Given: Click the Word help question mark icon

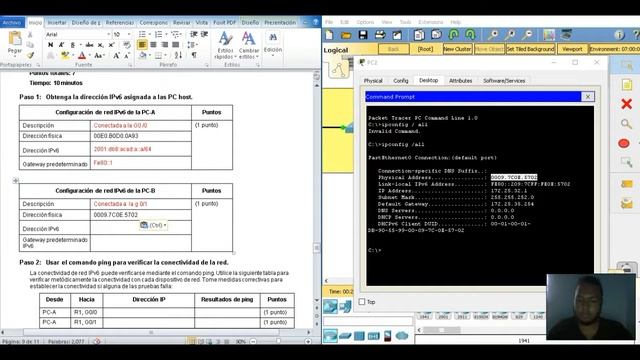Looking at the screenshot, I should (x=316, y=22).
